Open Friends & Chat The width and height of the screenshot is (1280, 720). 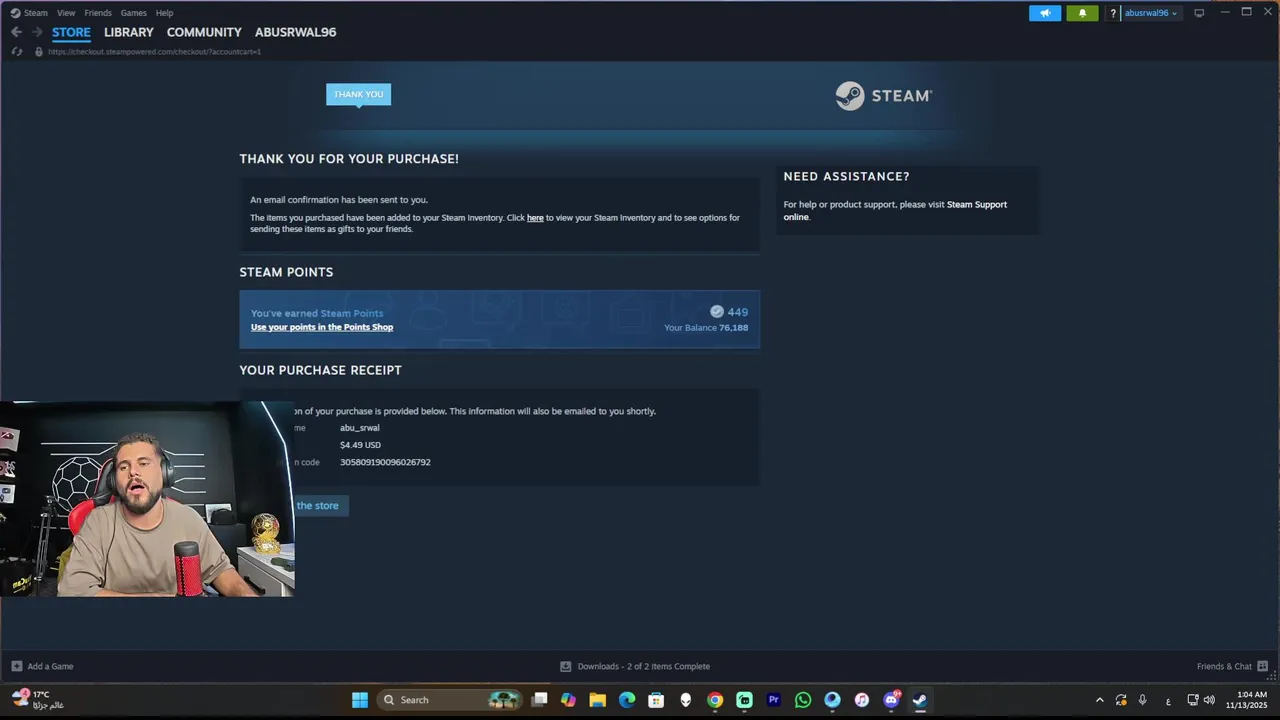1232,666
